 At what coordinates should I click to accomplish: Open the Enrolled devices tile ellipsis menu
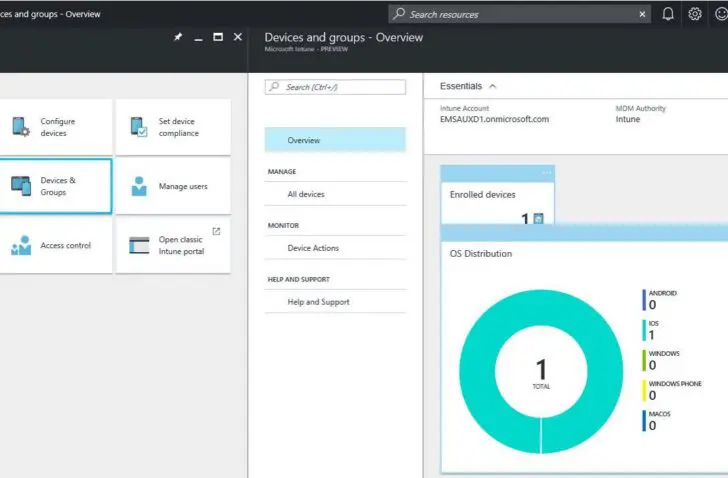pos(546,173)
